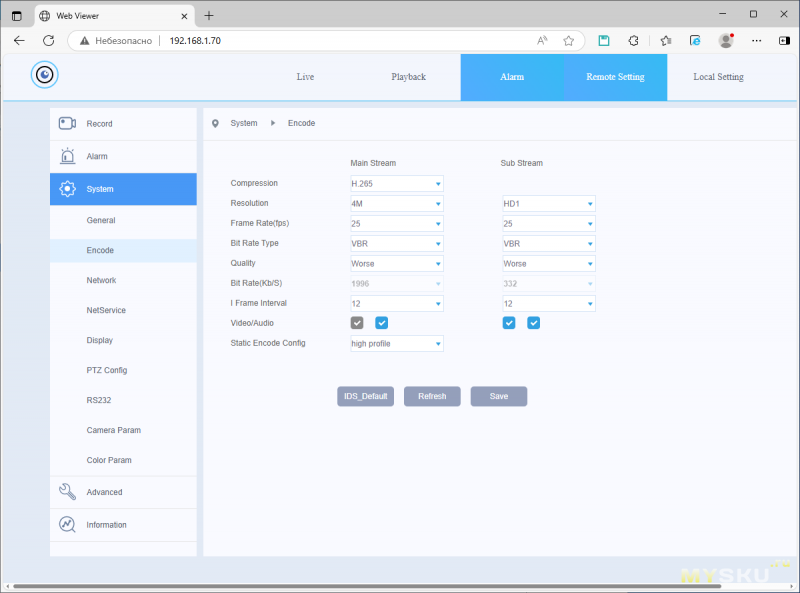
Task: Switch to the Local Setting tab
Action: 718,77
